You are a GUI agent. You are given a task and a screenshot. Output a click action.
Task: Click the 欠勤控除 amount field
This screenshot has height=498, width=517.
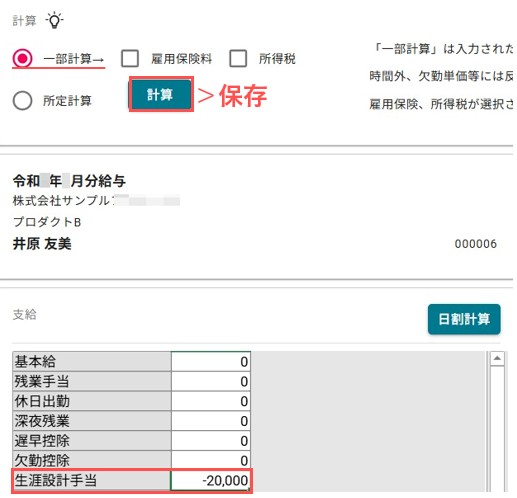pos(211,460)
